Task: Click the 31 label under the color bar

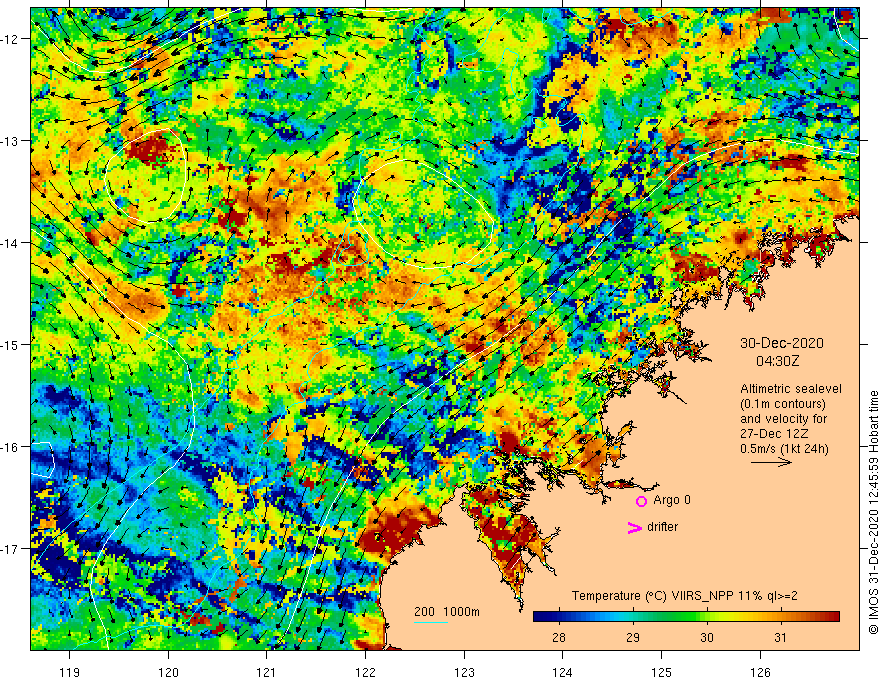Action: tap(780, 637)
